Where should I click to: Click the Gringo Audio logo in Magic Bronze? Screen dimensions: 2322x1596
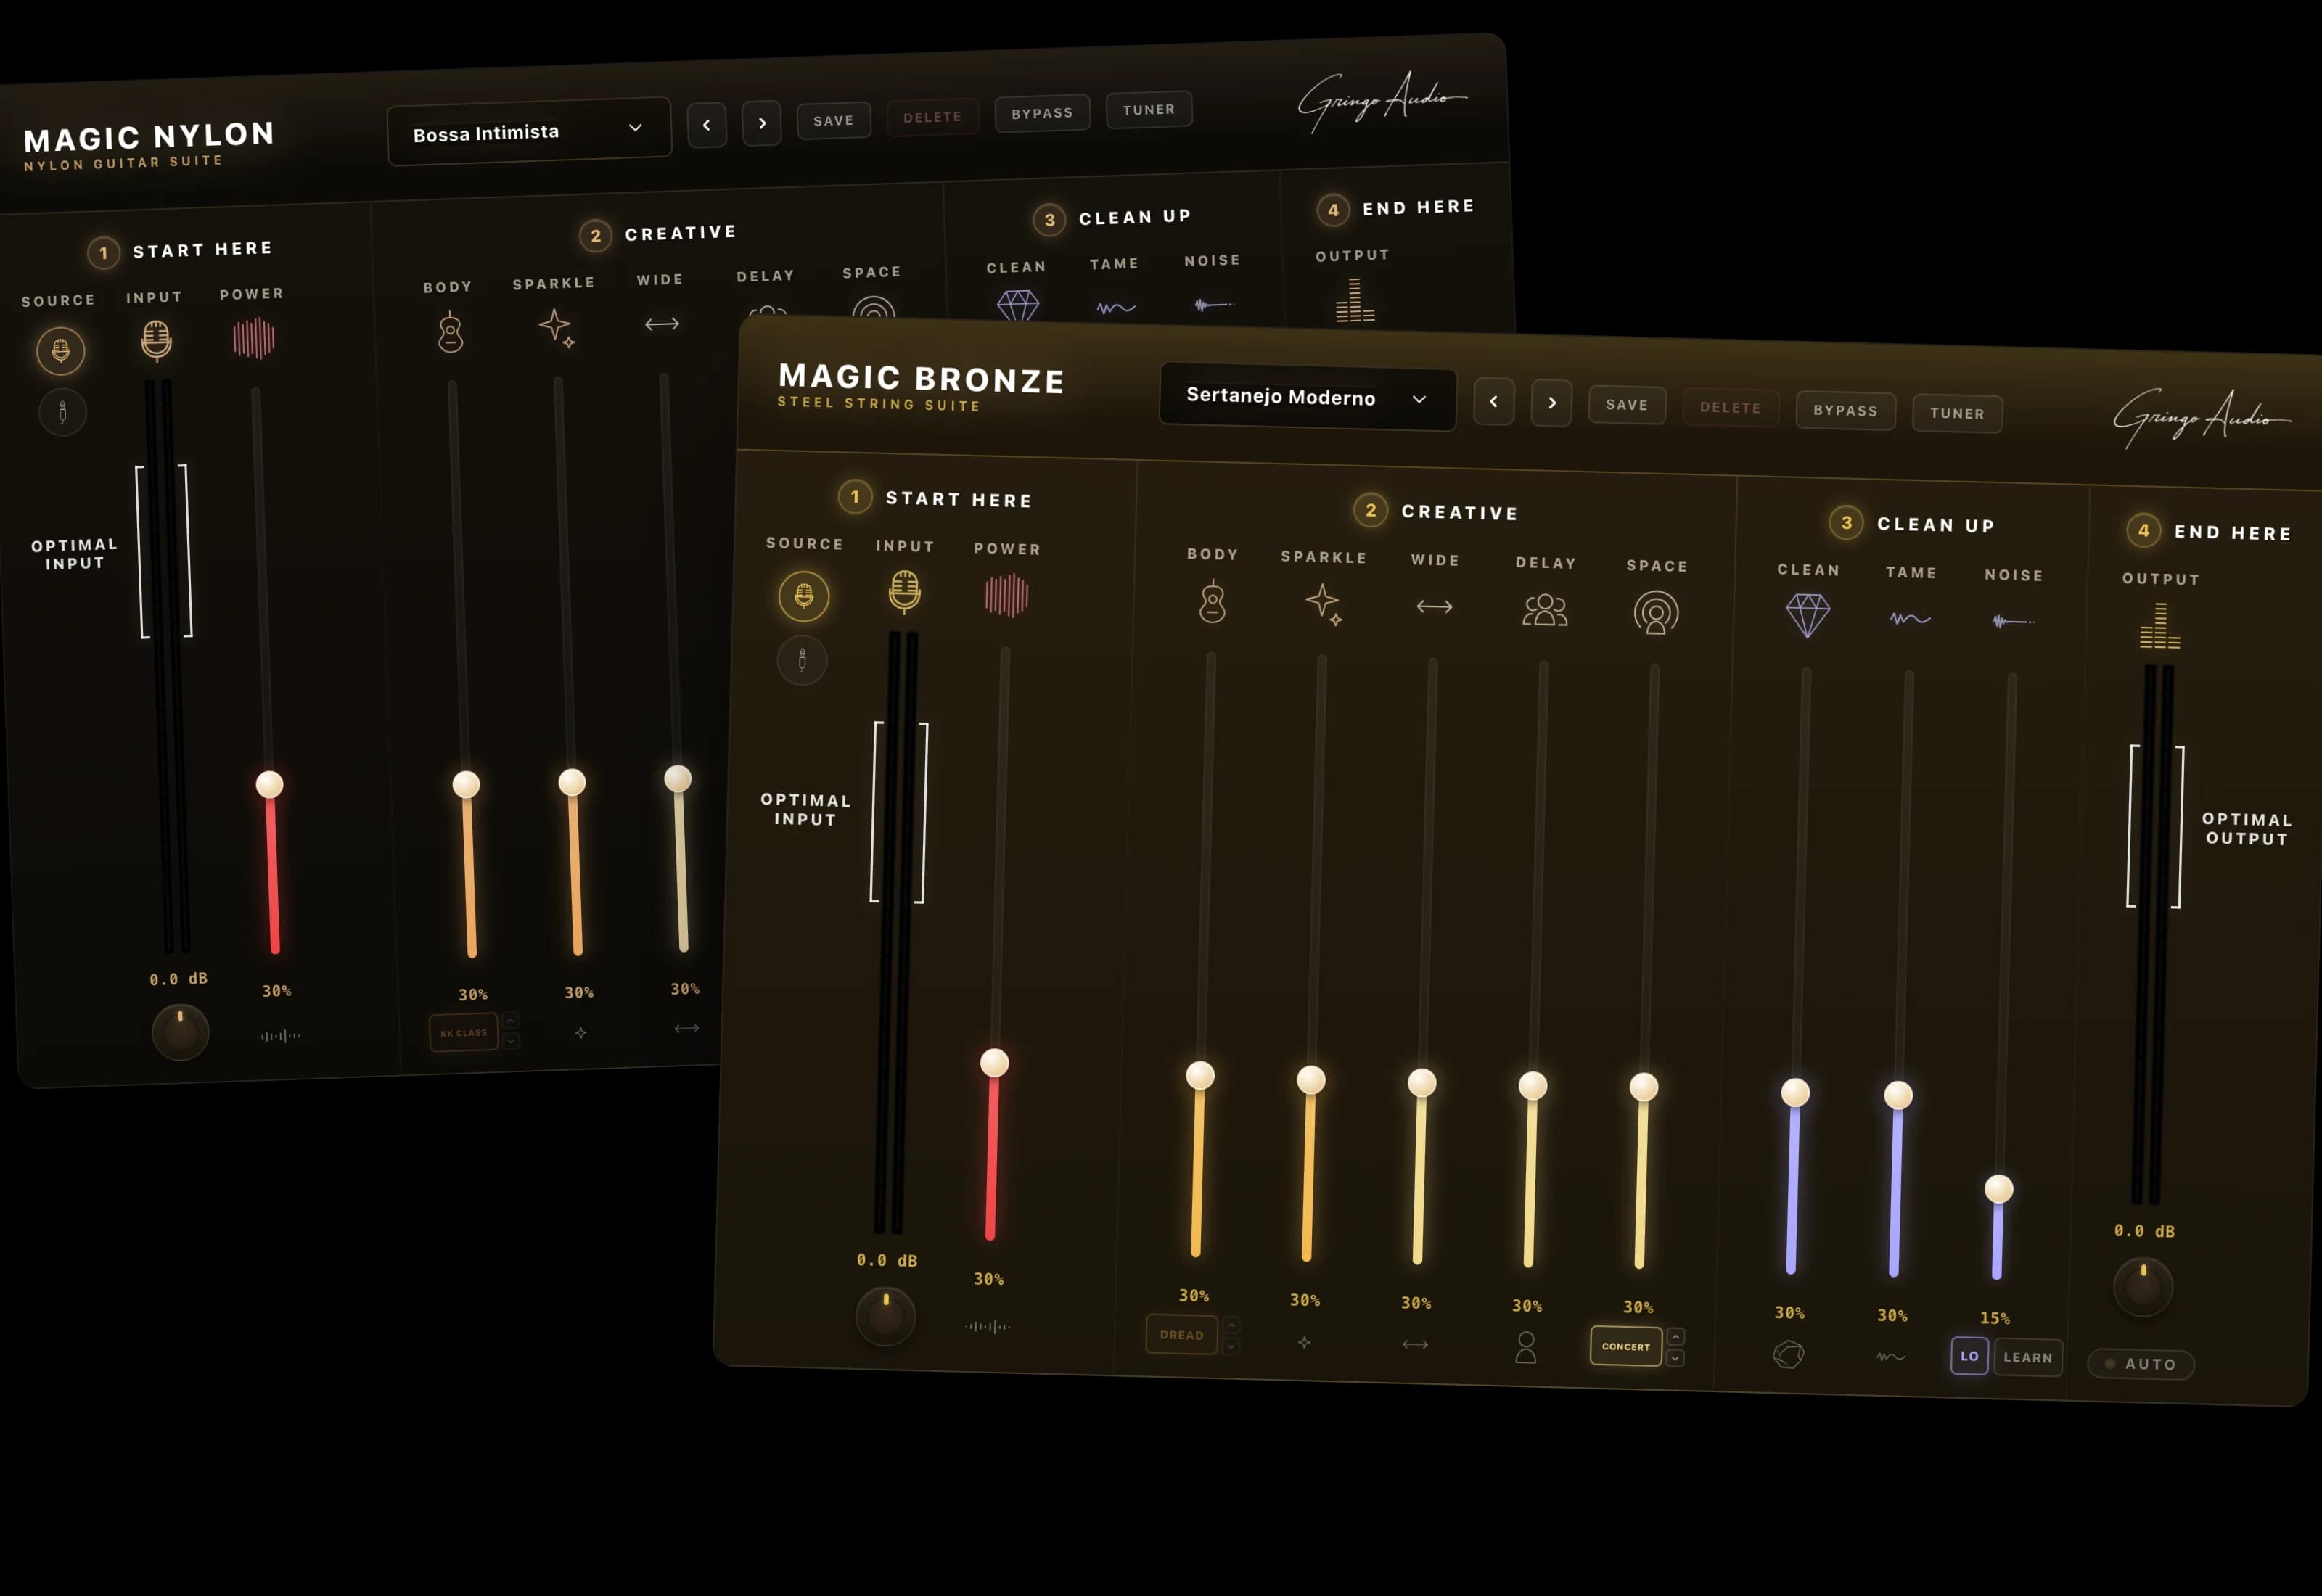point(2201,418)
